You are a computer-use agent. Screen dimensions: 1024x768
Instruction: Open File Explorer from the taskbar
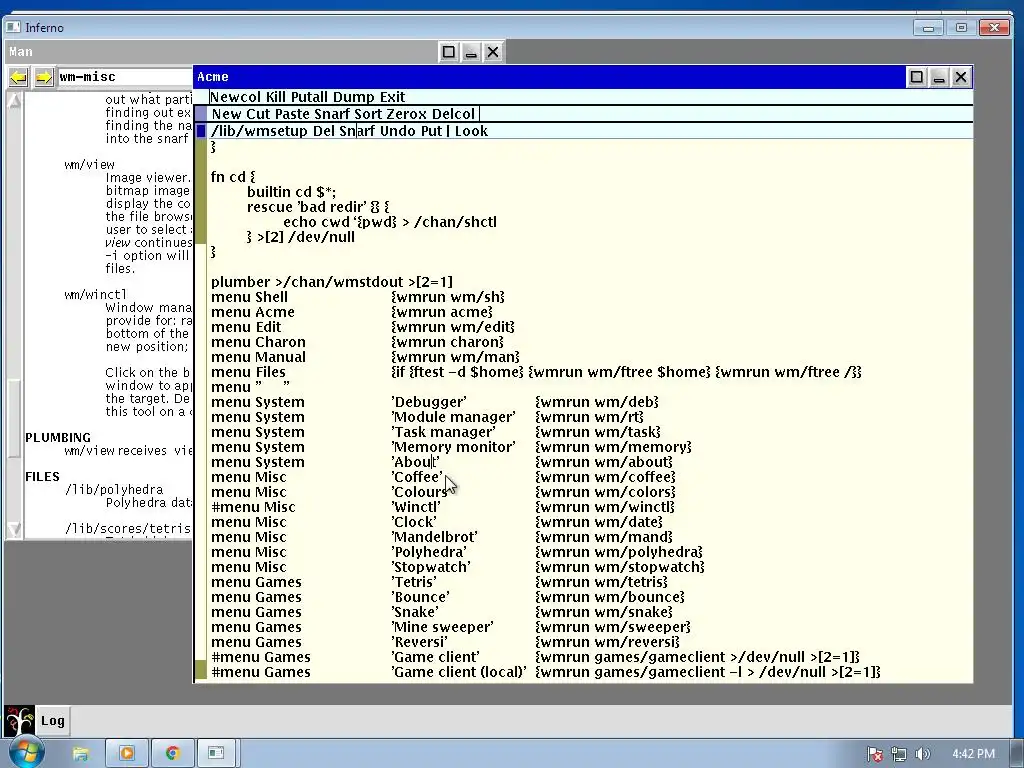pyautogui.click(x=80, y=754)
